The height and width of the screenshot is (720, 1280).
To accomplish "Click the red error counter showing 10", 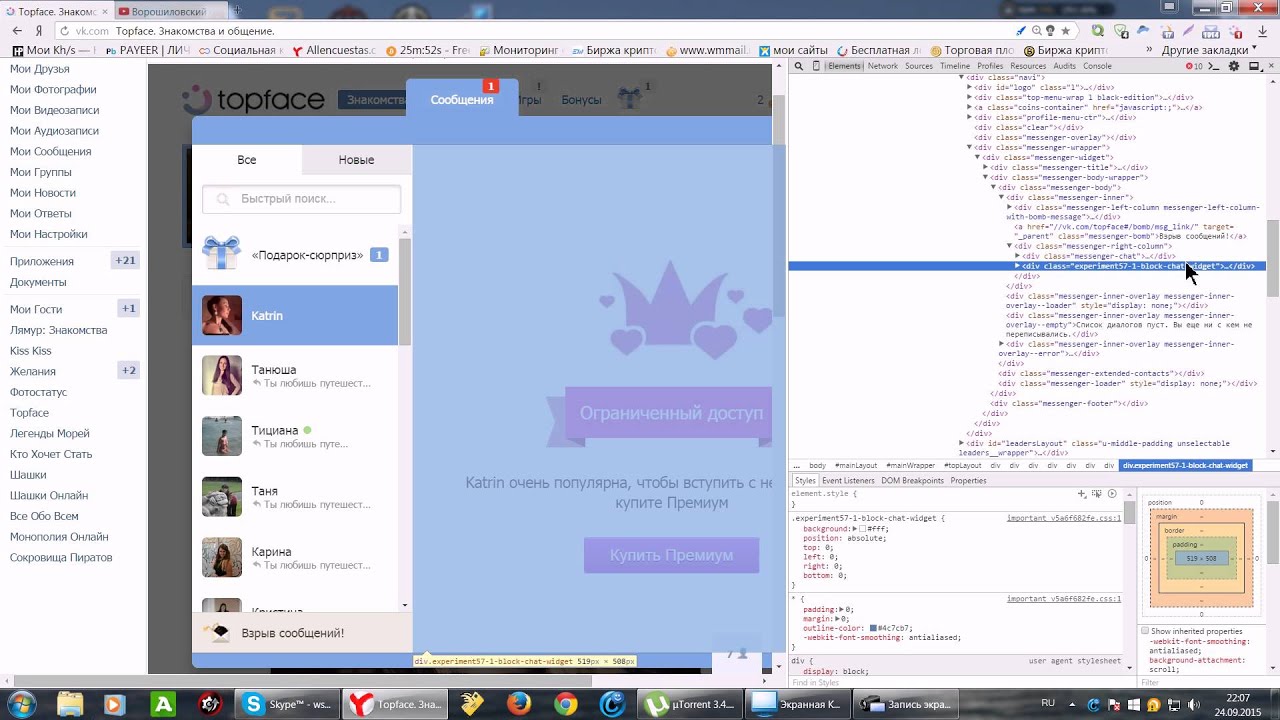I will [x=1194, y=66].
